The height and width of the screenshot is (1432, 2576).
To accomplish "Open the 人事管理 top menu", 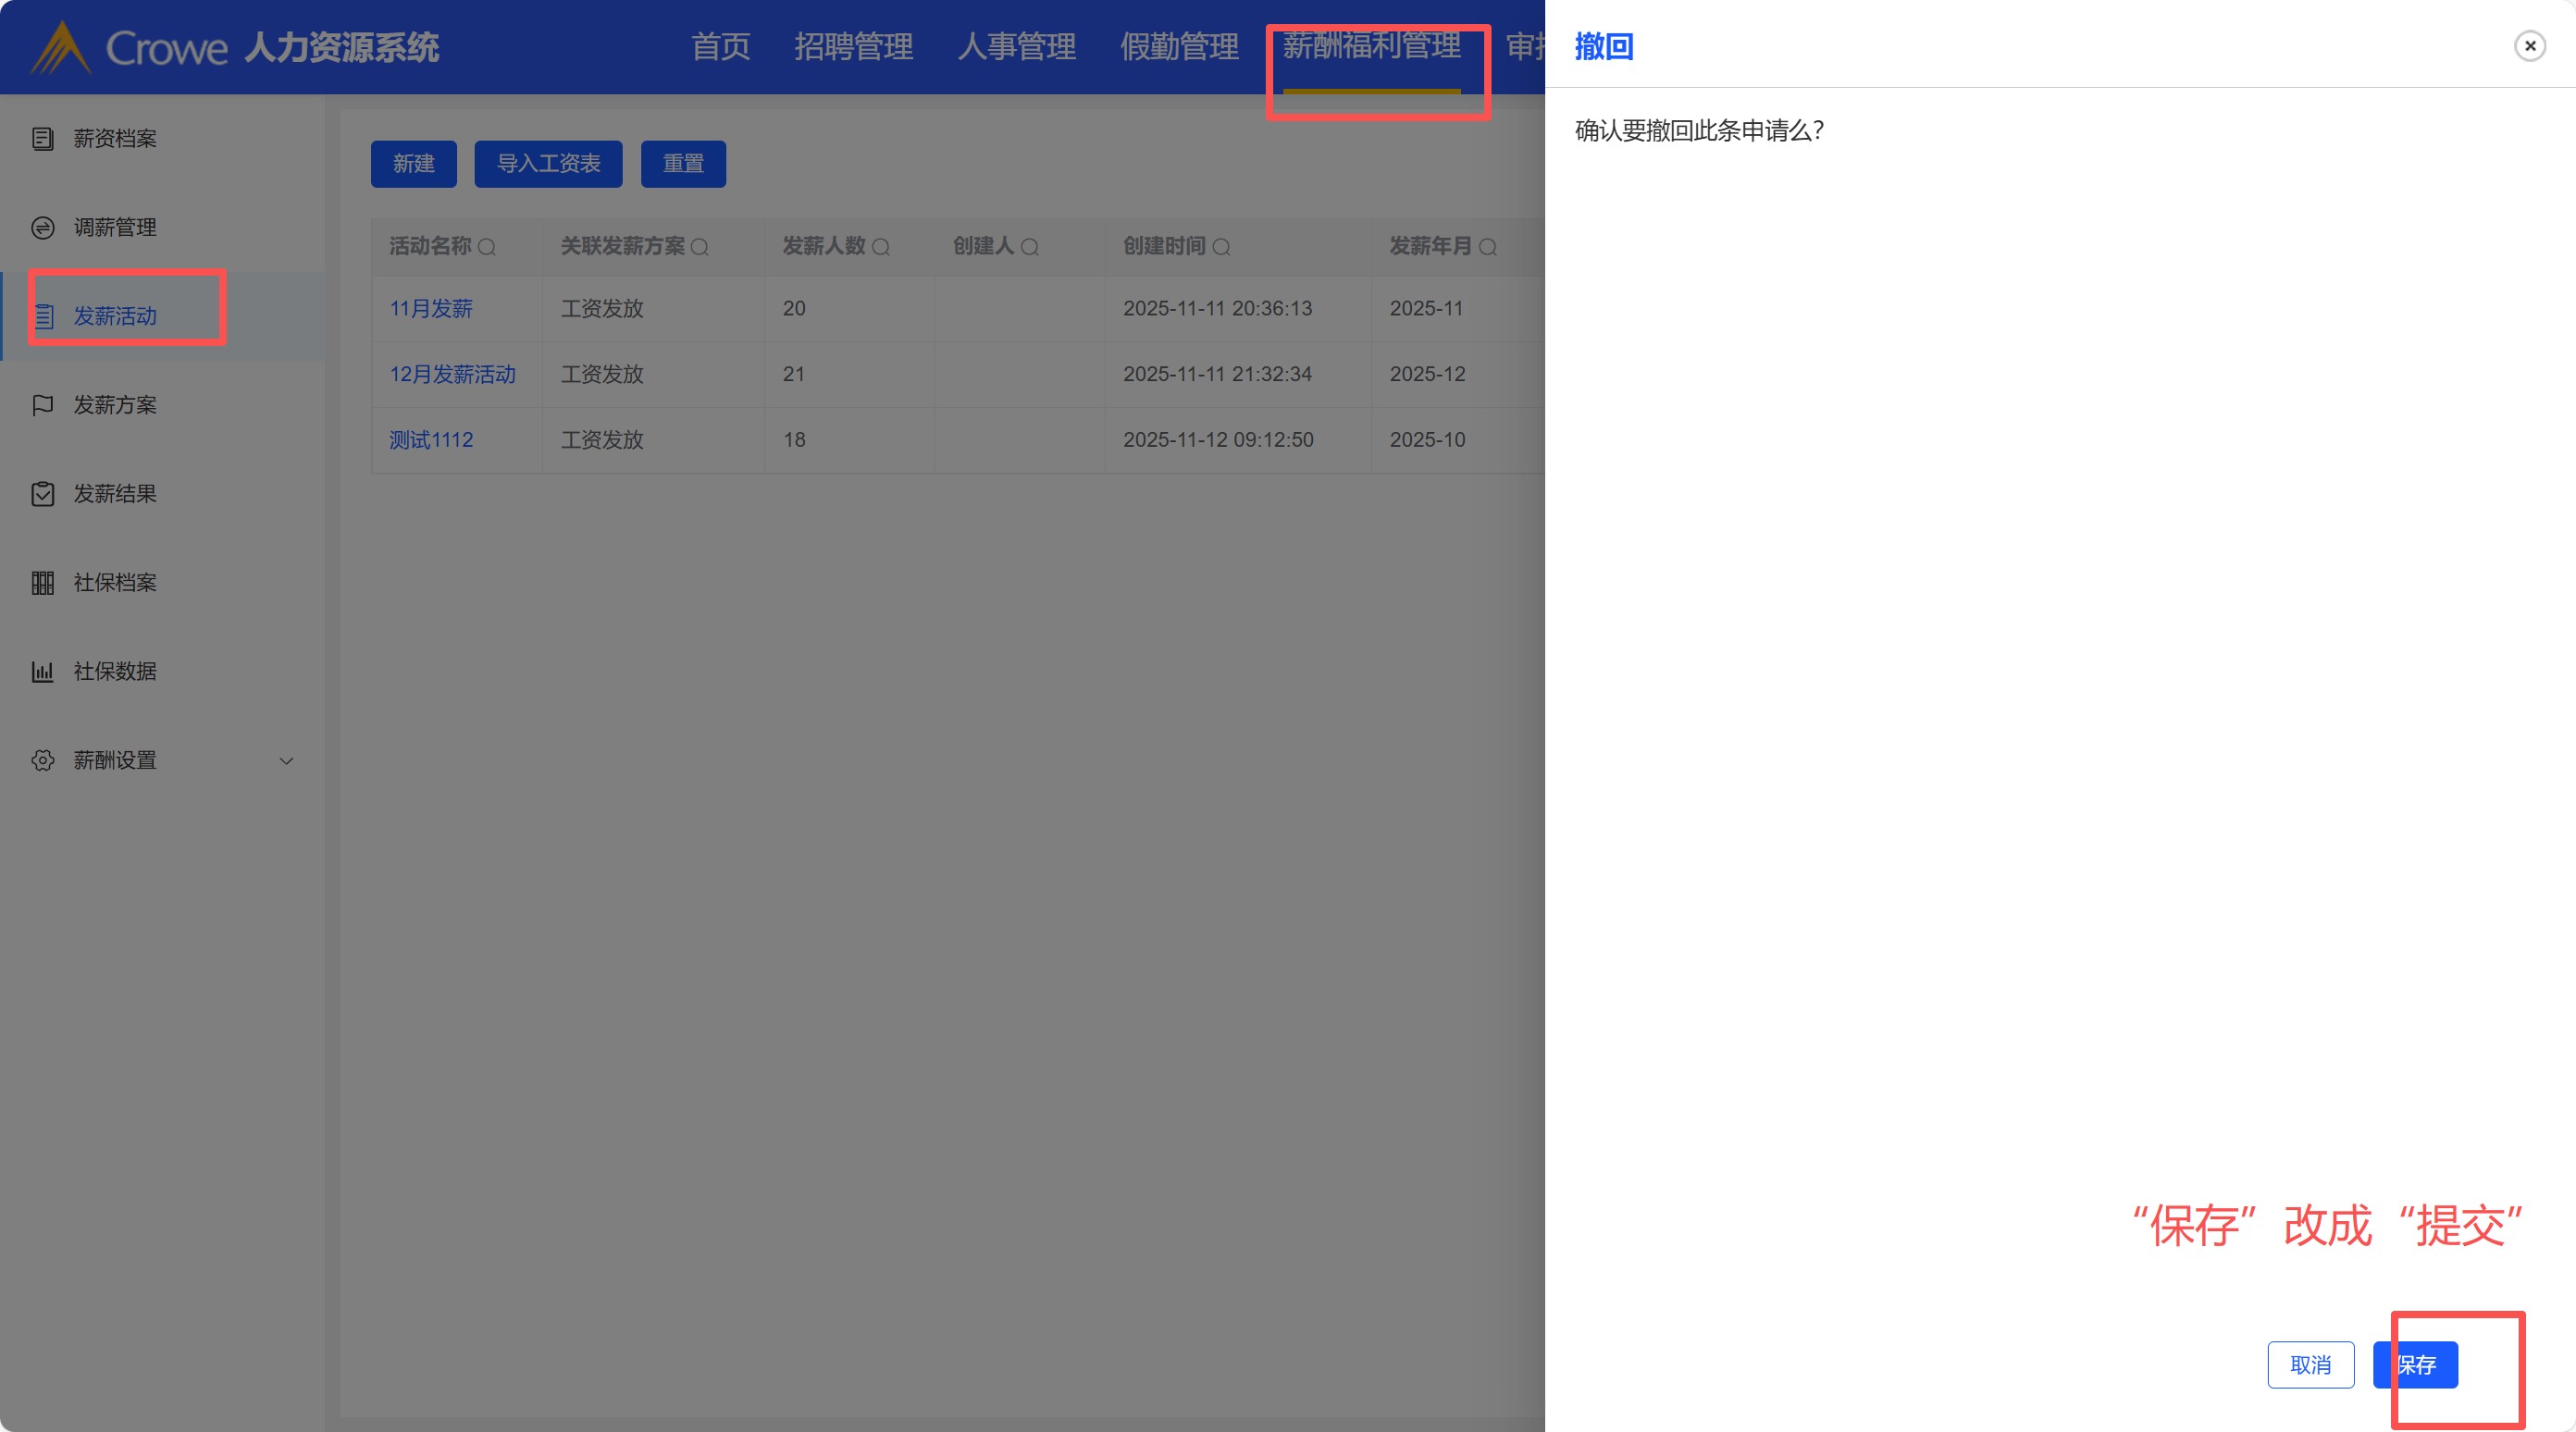I will click(x=1016, y=47).
